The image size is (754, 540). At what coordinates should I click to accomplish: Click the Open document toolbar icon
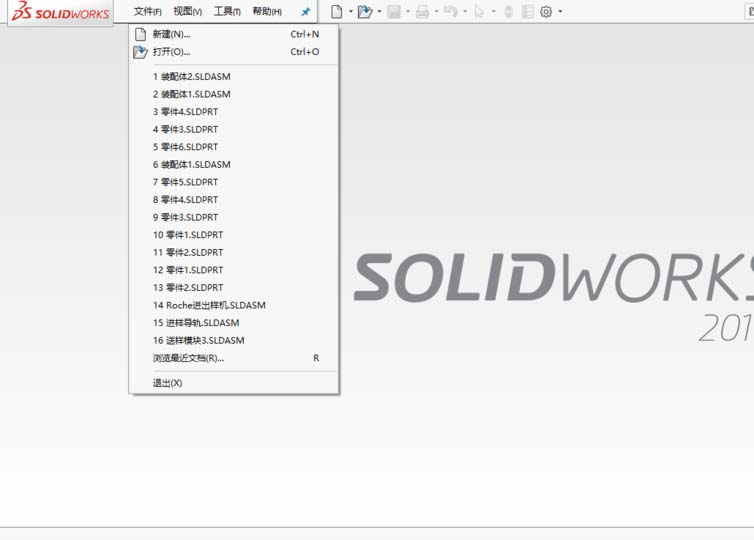pyautogui.click(x=365, y=12)
